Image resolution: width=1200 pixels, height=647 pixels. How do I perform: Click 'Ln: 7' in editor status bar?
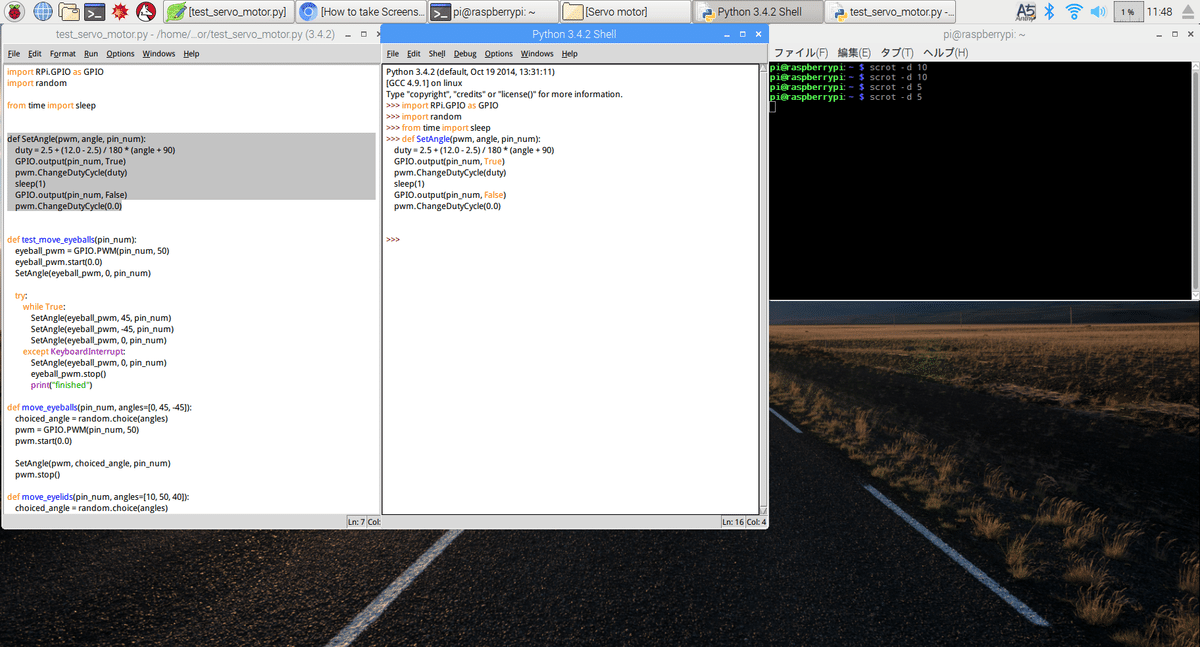pyautogui.click(x=355, y=522)
